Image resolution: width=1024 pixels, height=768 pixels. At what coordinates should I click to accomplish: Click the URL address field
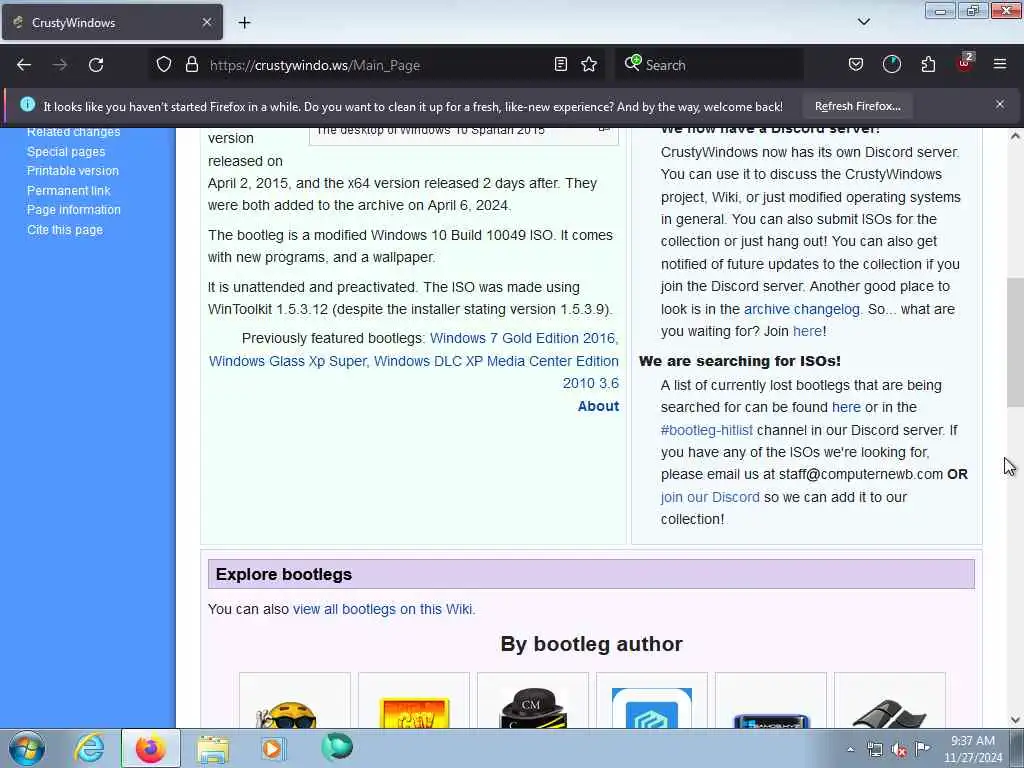pyautogui.click(x=379, y=65)
